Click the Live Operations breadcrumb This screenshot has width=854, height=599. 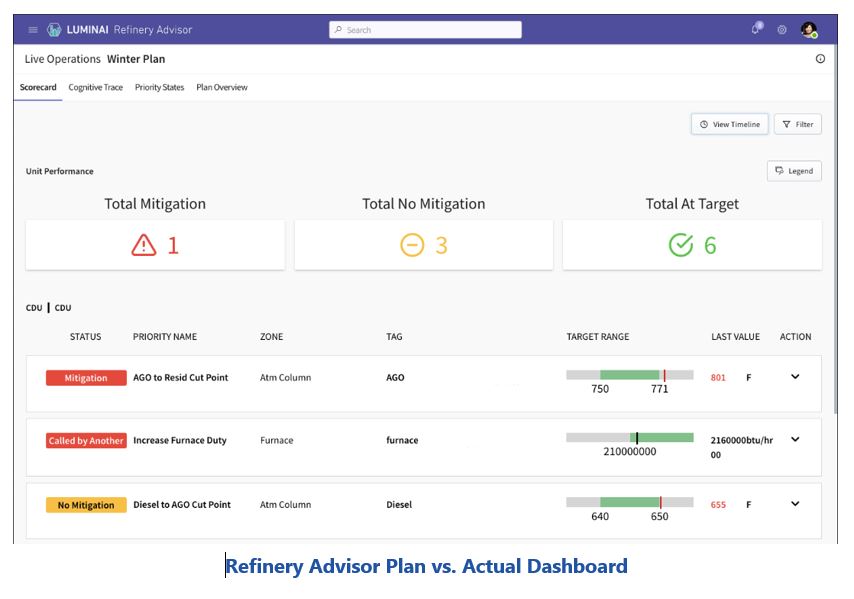(63, 59)
